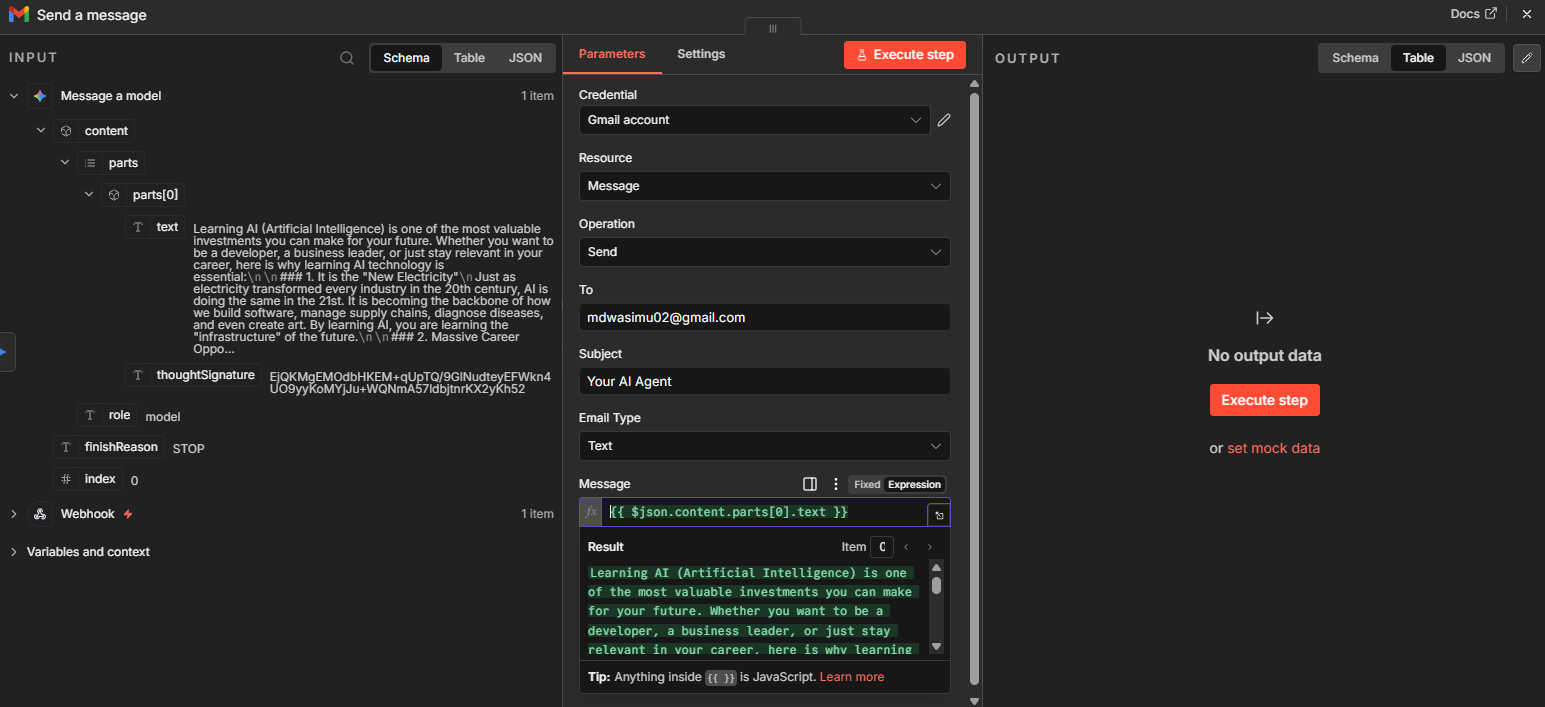Click the fx icon in Message expression
The width and height of the screenshot is (1545, 707).
(591, 512)
